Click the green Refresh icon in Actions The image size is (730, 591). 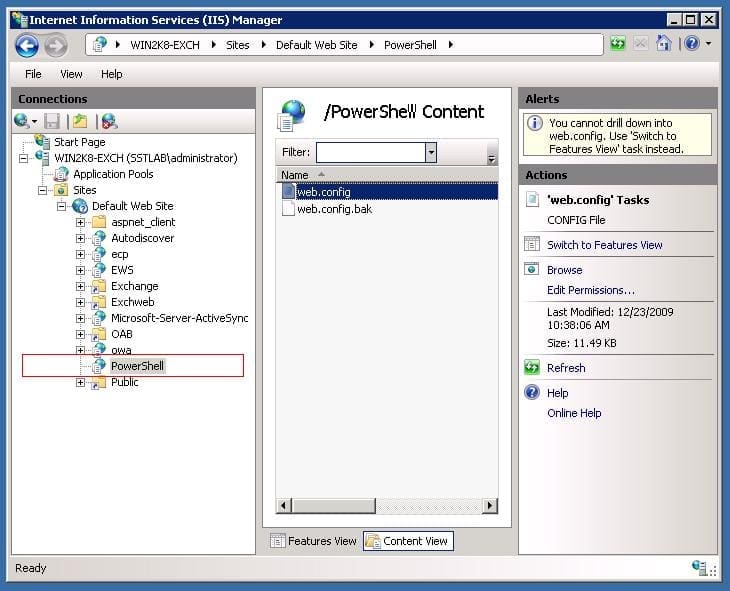(532, 367)
